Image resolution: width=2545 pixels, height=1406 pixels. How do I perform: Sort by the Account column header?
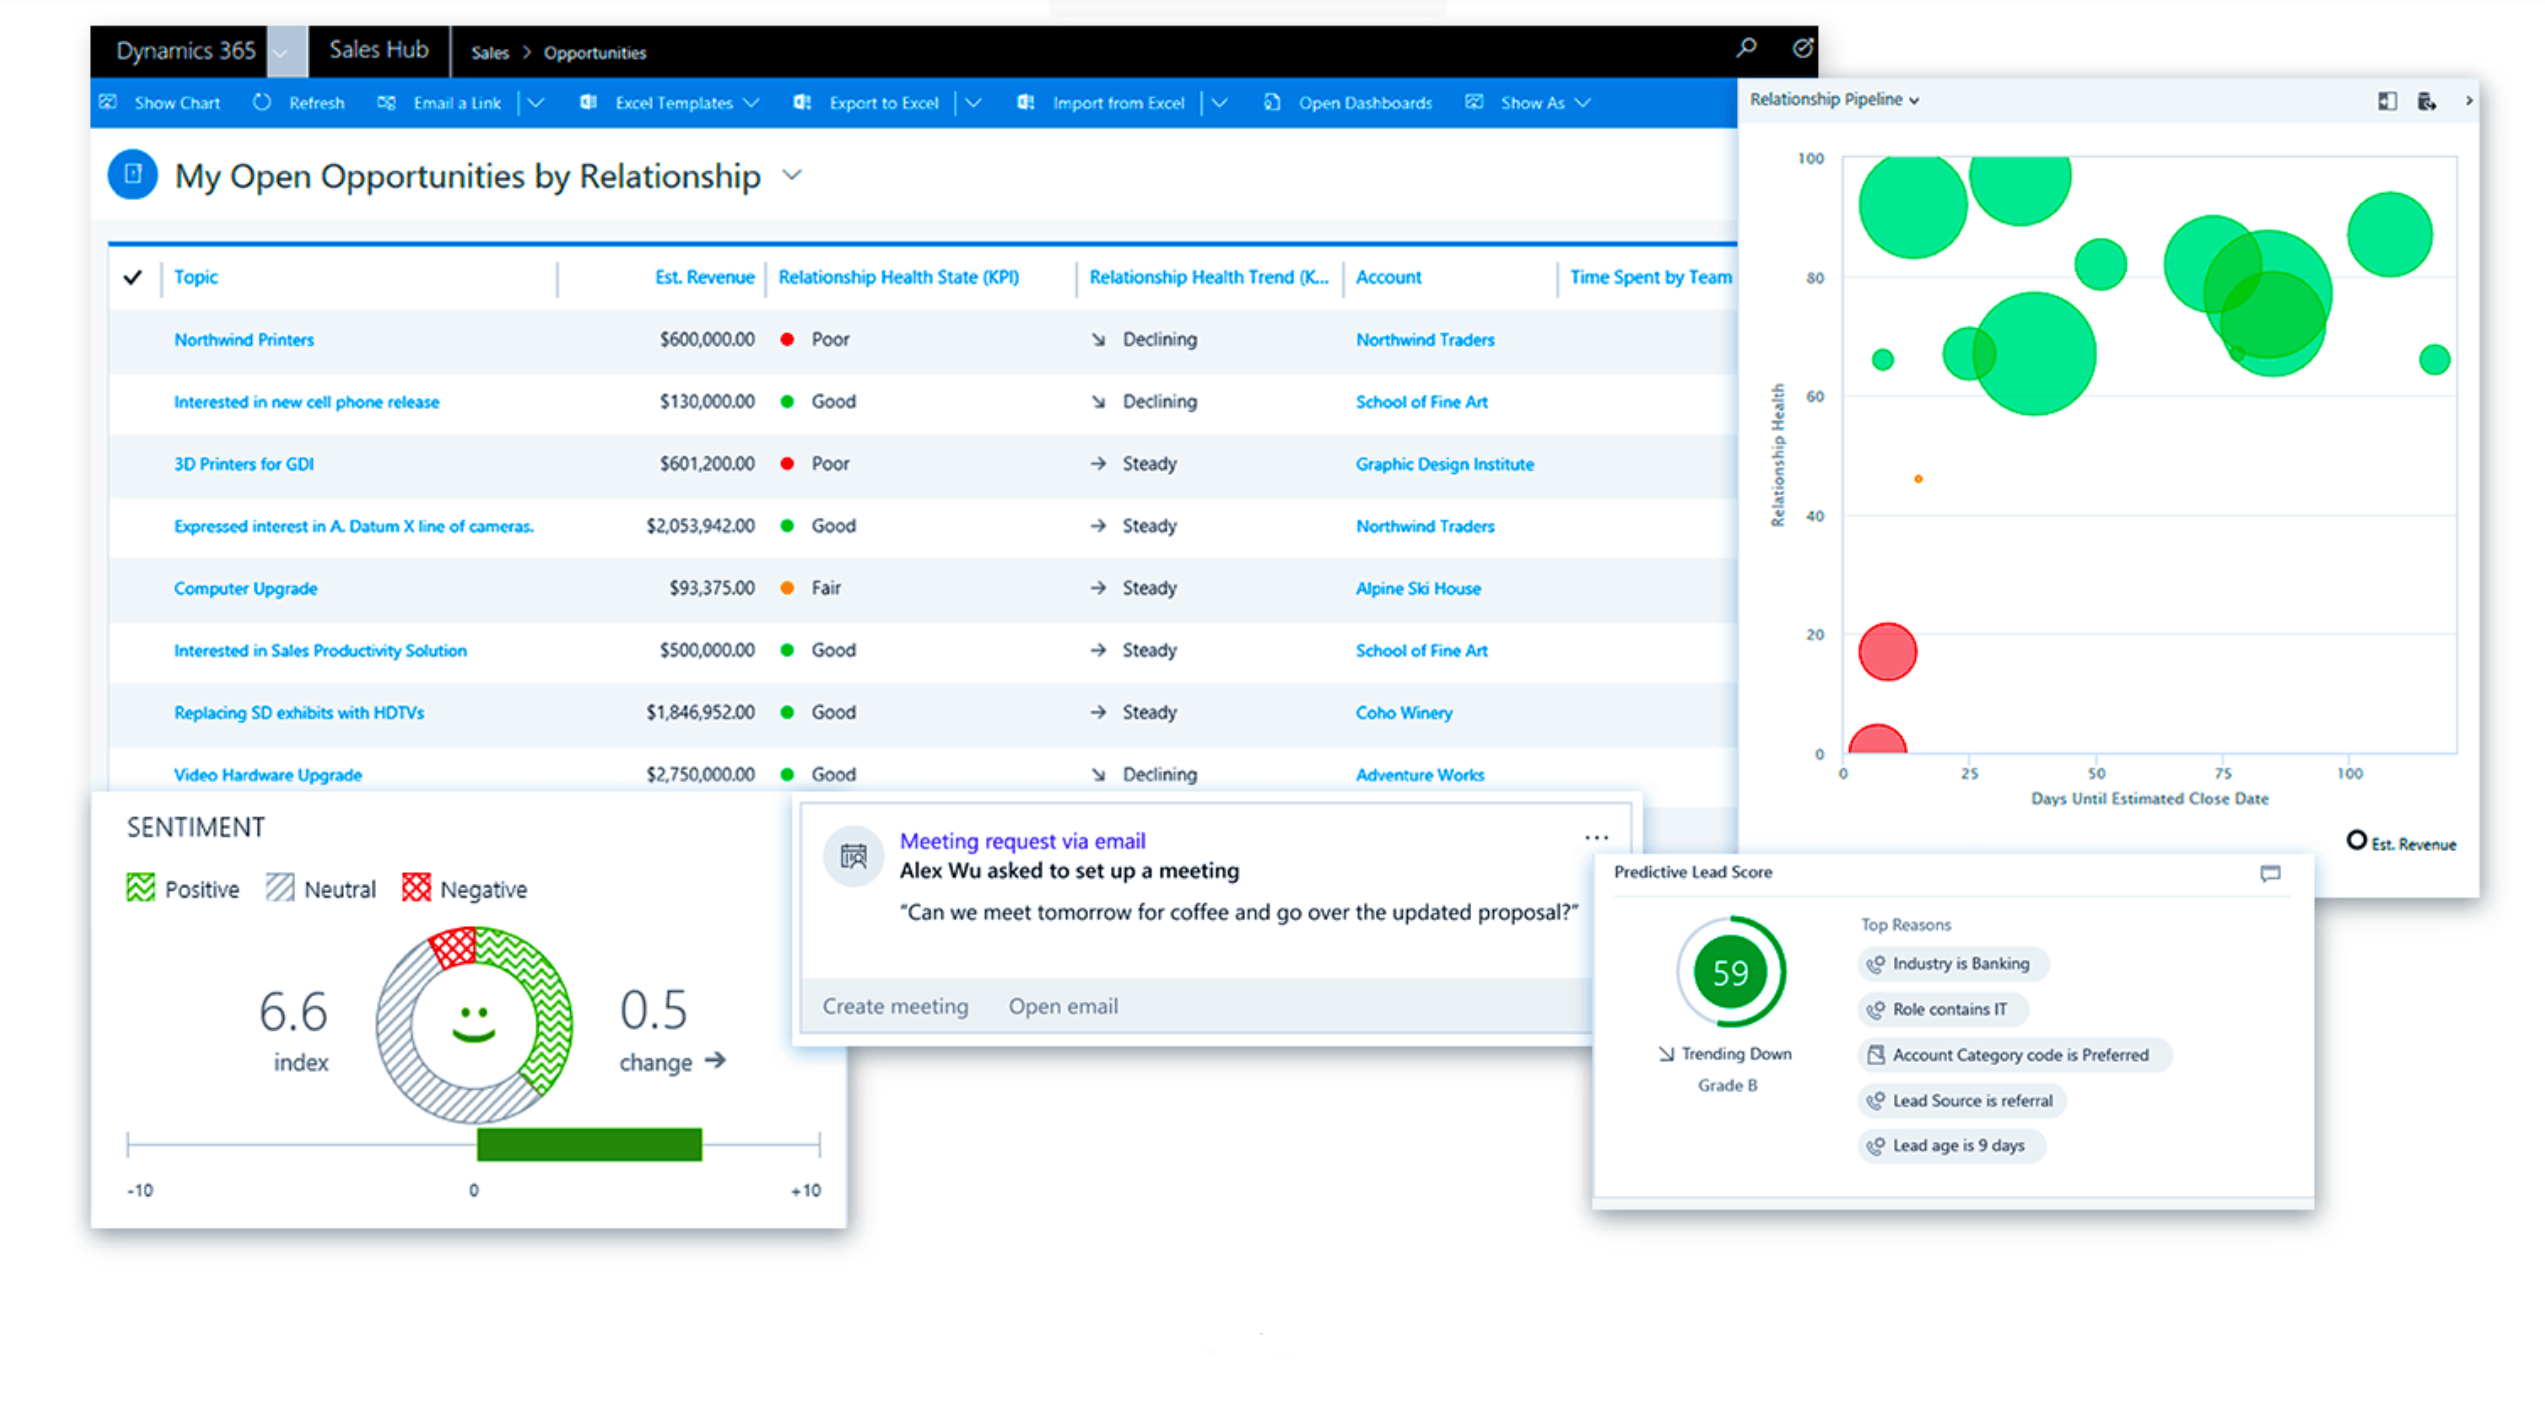[x=1388, y=277]
